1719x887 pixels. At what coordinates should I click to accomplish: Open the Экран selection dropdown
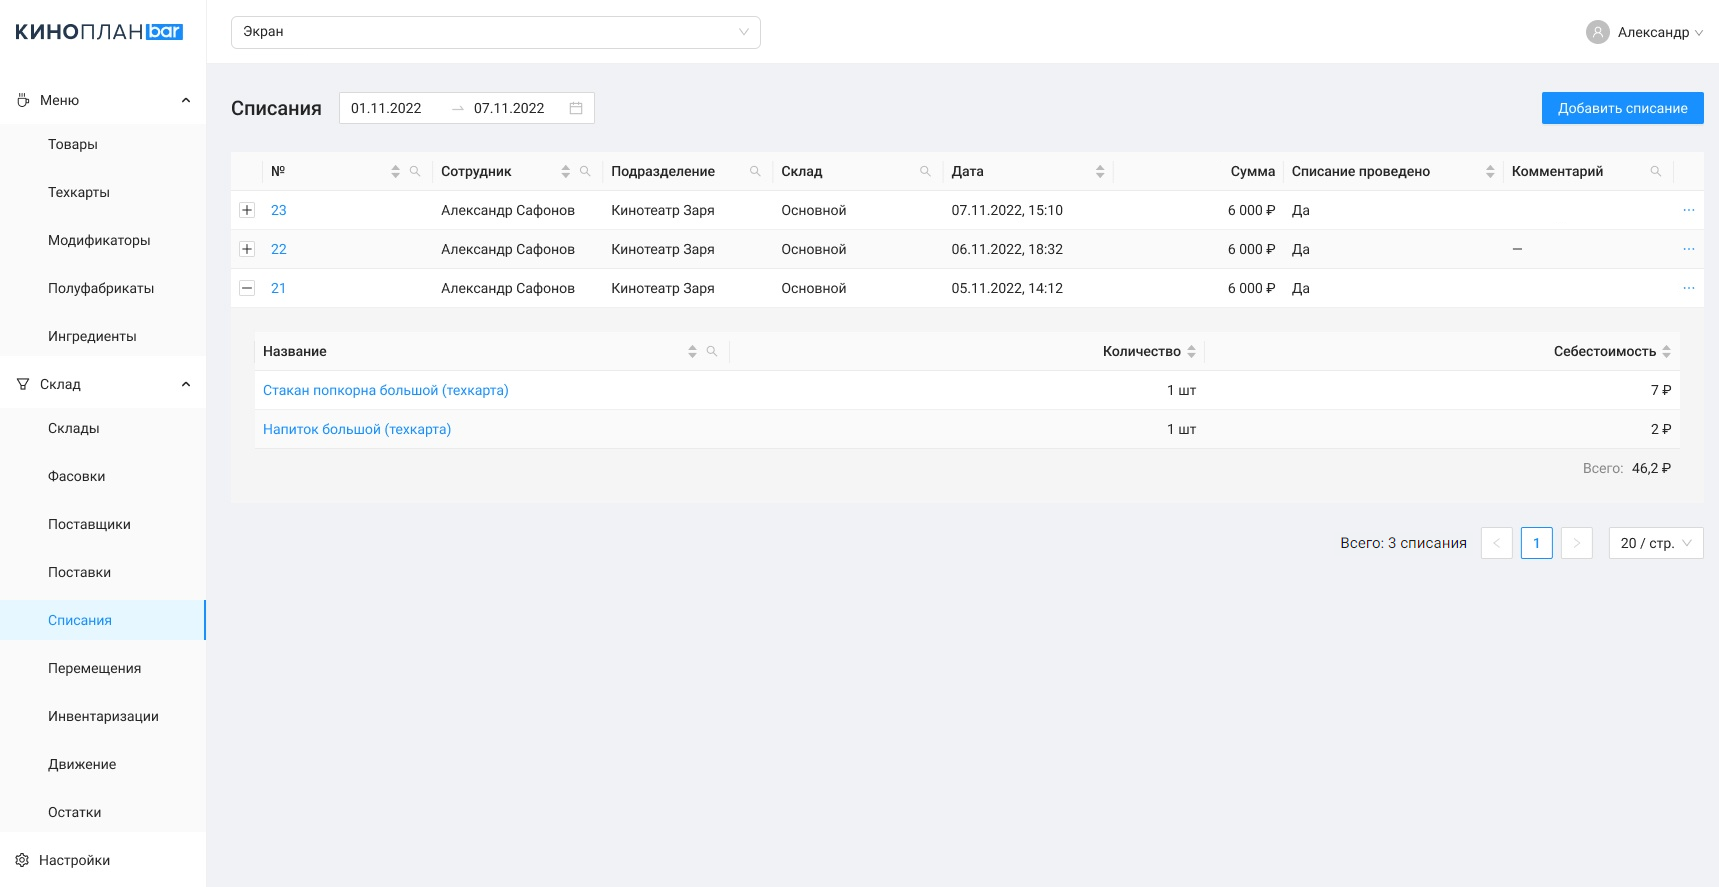[x=496, y=32]
